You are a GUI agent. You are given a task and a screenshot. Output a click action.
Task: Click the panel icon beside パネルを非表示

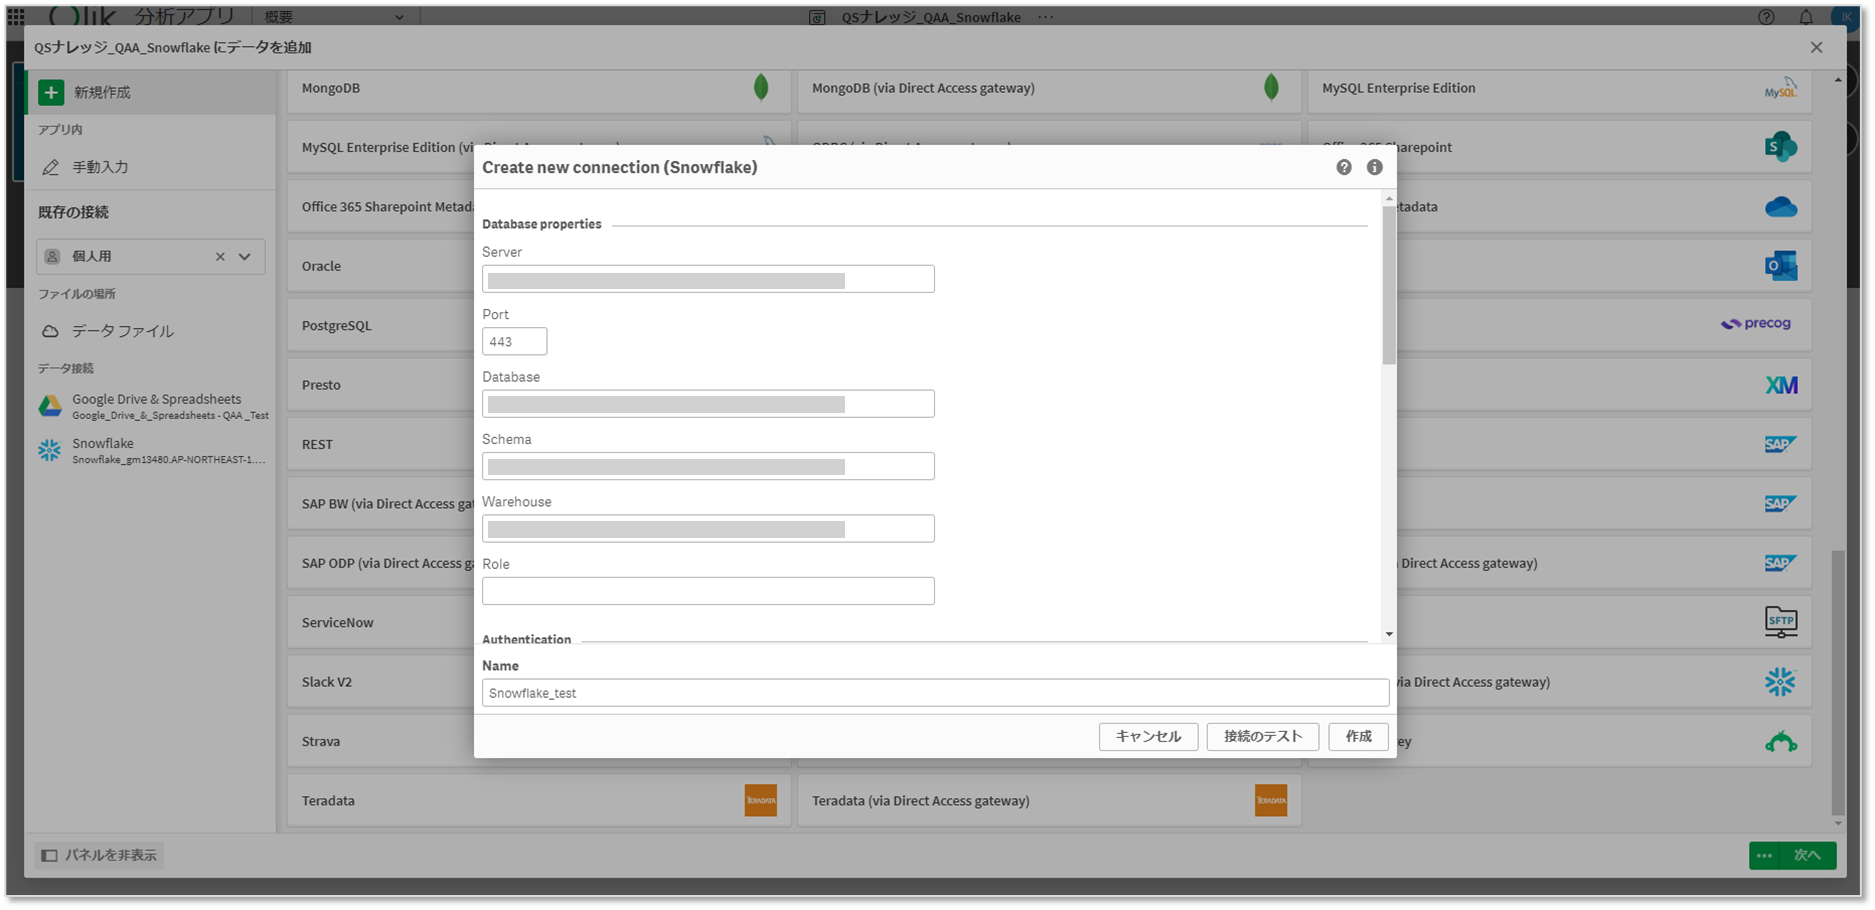[49, 855]
